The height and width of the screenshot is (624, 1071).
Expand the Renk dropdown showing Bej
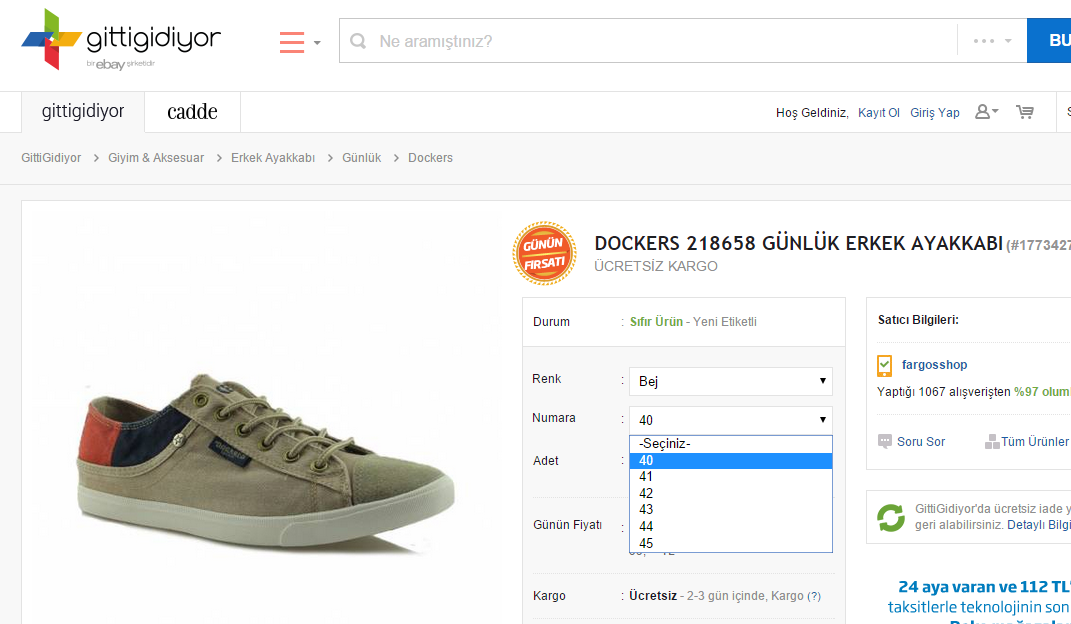coord(730,381)
